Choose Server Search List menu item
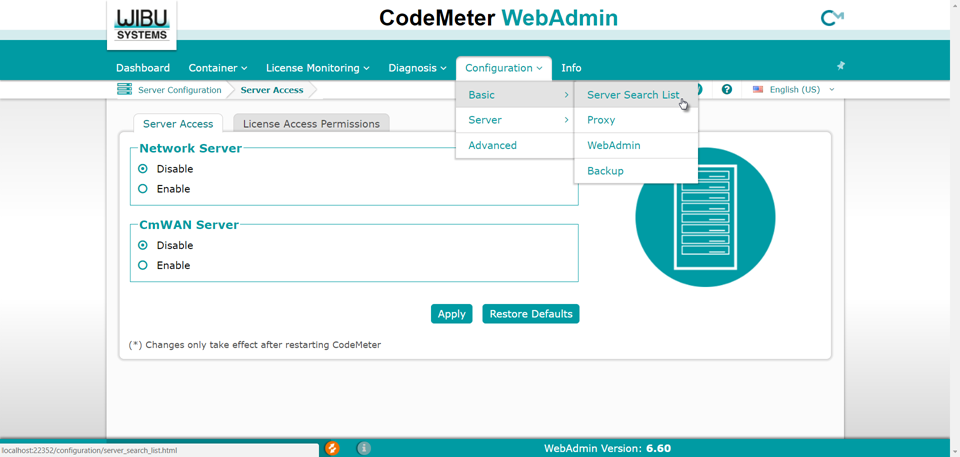Image resolution: width=960 pixels, height=457 pixels. tap(633, 95)
